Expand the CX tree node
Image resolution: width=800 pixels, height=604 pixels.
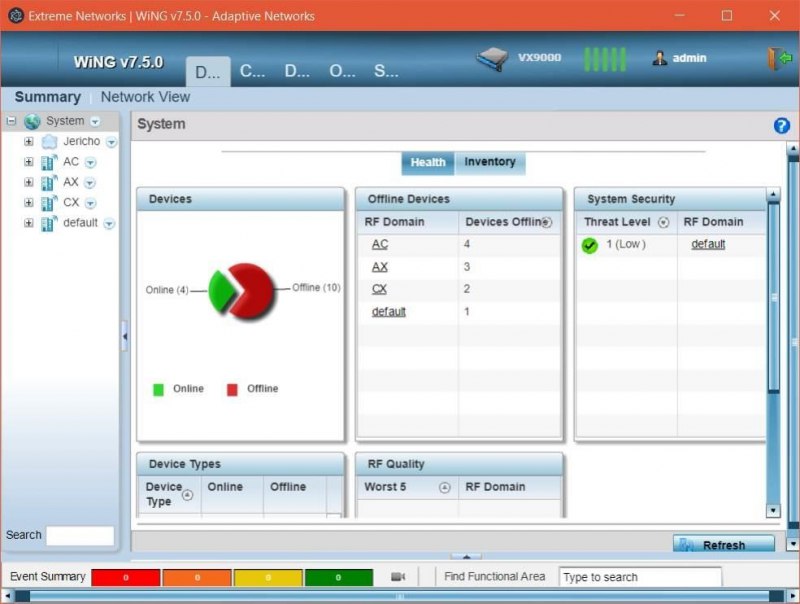[x=29, y=203]
